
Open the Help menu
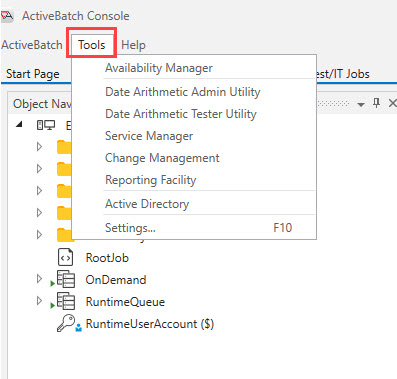133,45
